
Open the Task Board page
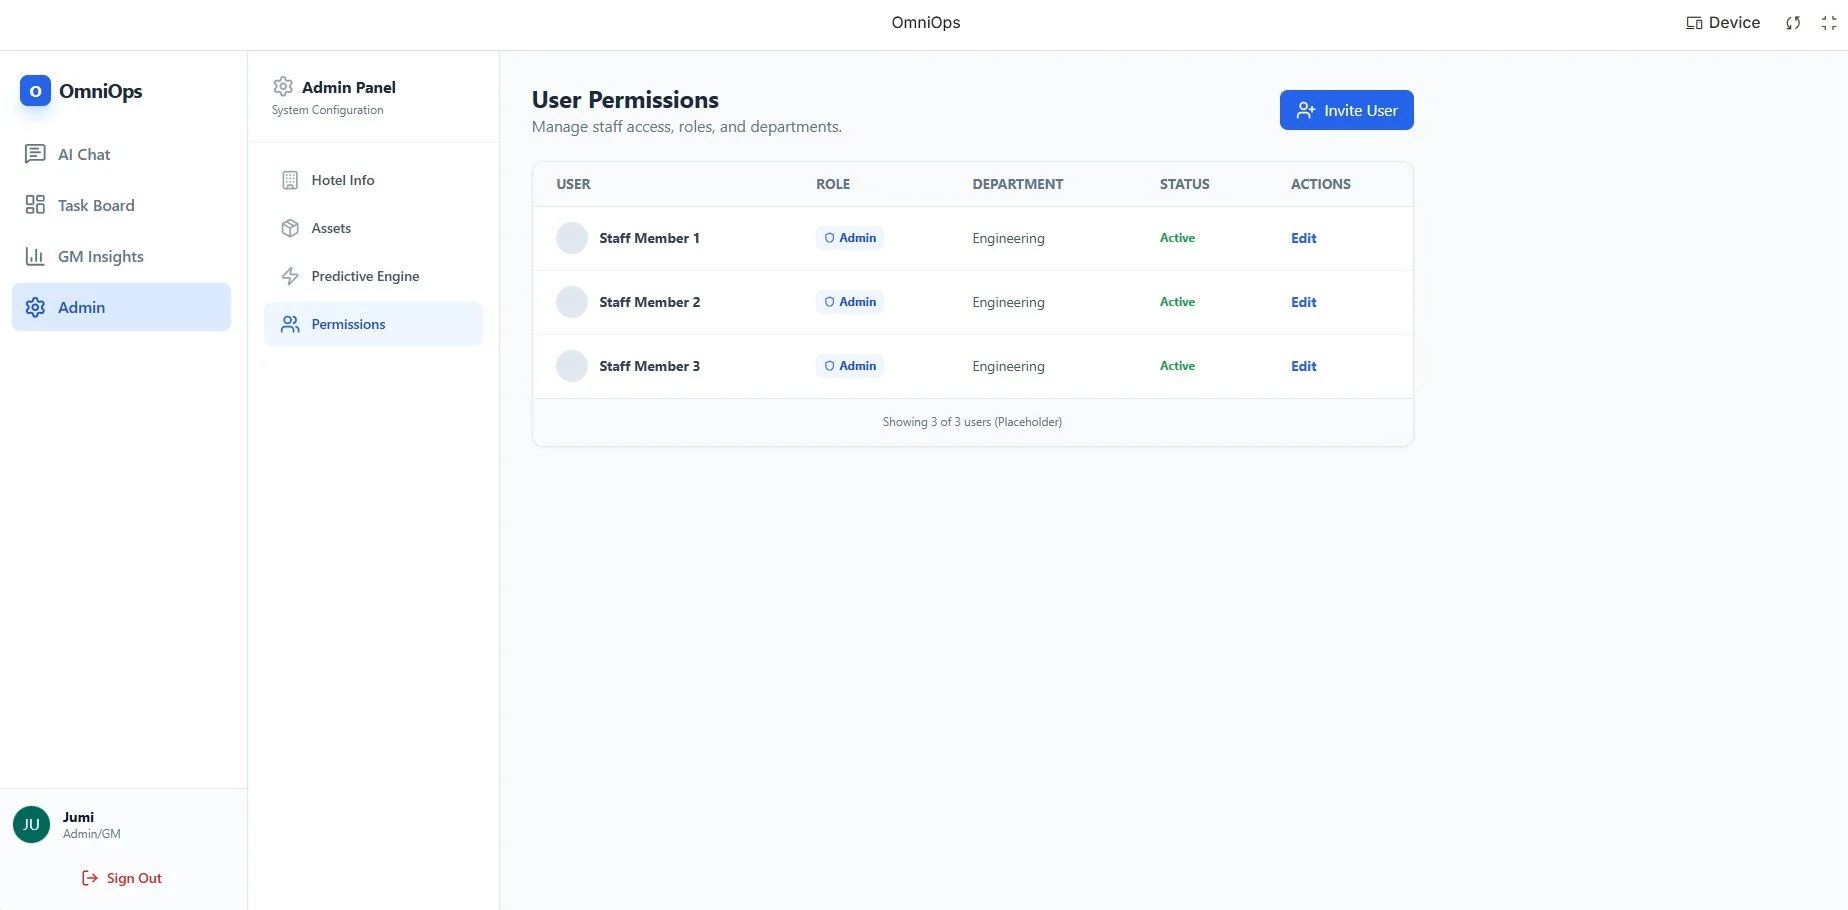121,205
